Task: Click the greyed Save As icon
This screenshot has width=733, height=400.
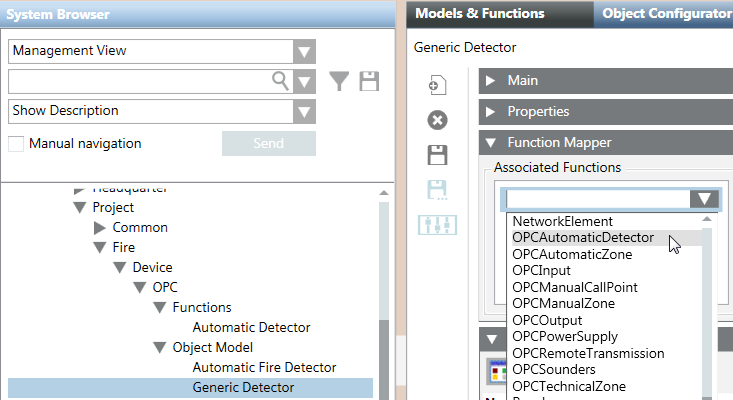Action: click(x=437, y=189)
